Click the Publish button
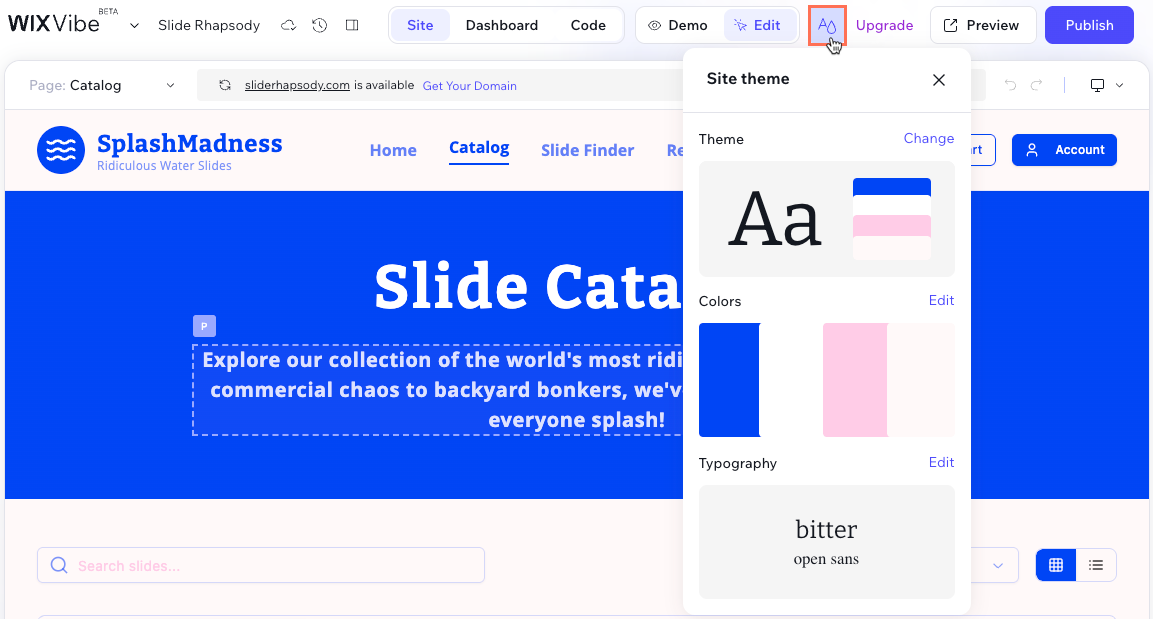Image resolution: width=1153 pixels, height=619 pixels. (x=1089, y=25)
